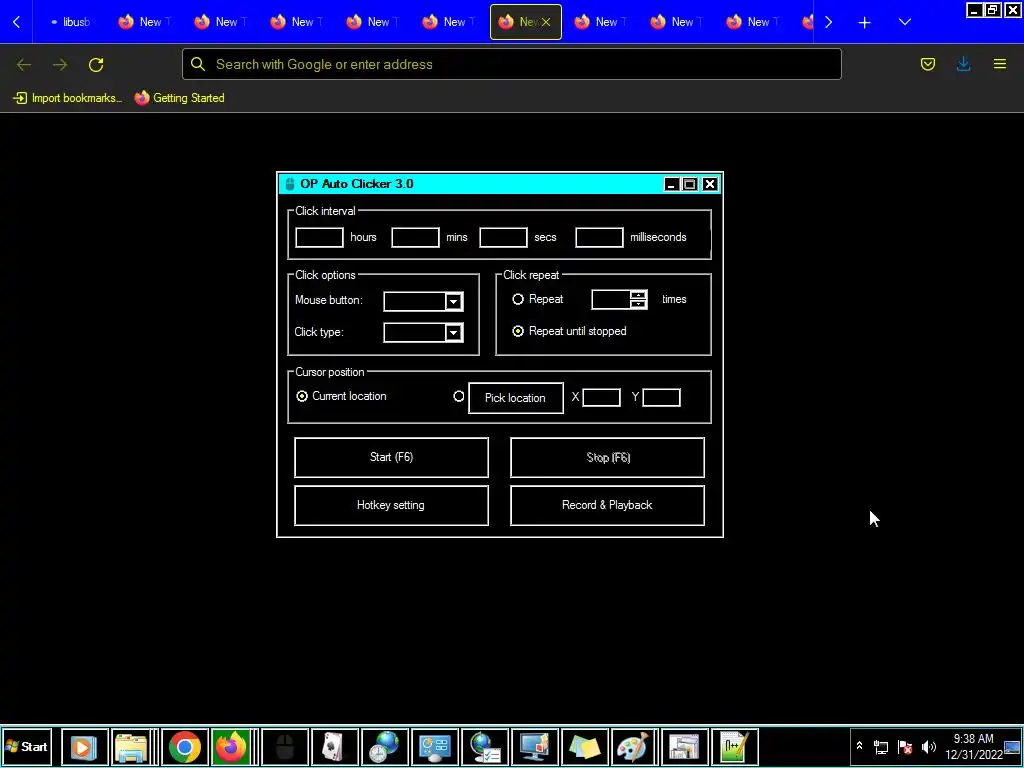Click the secs interval input field
Image resolution: width=1024 pixels, height=768 pixels.
click(x=504, y=237)
